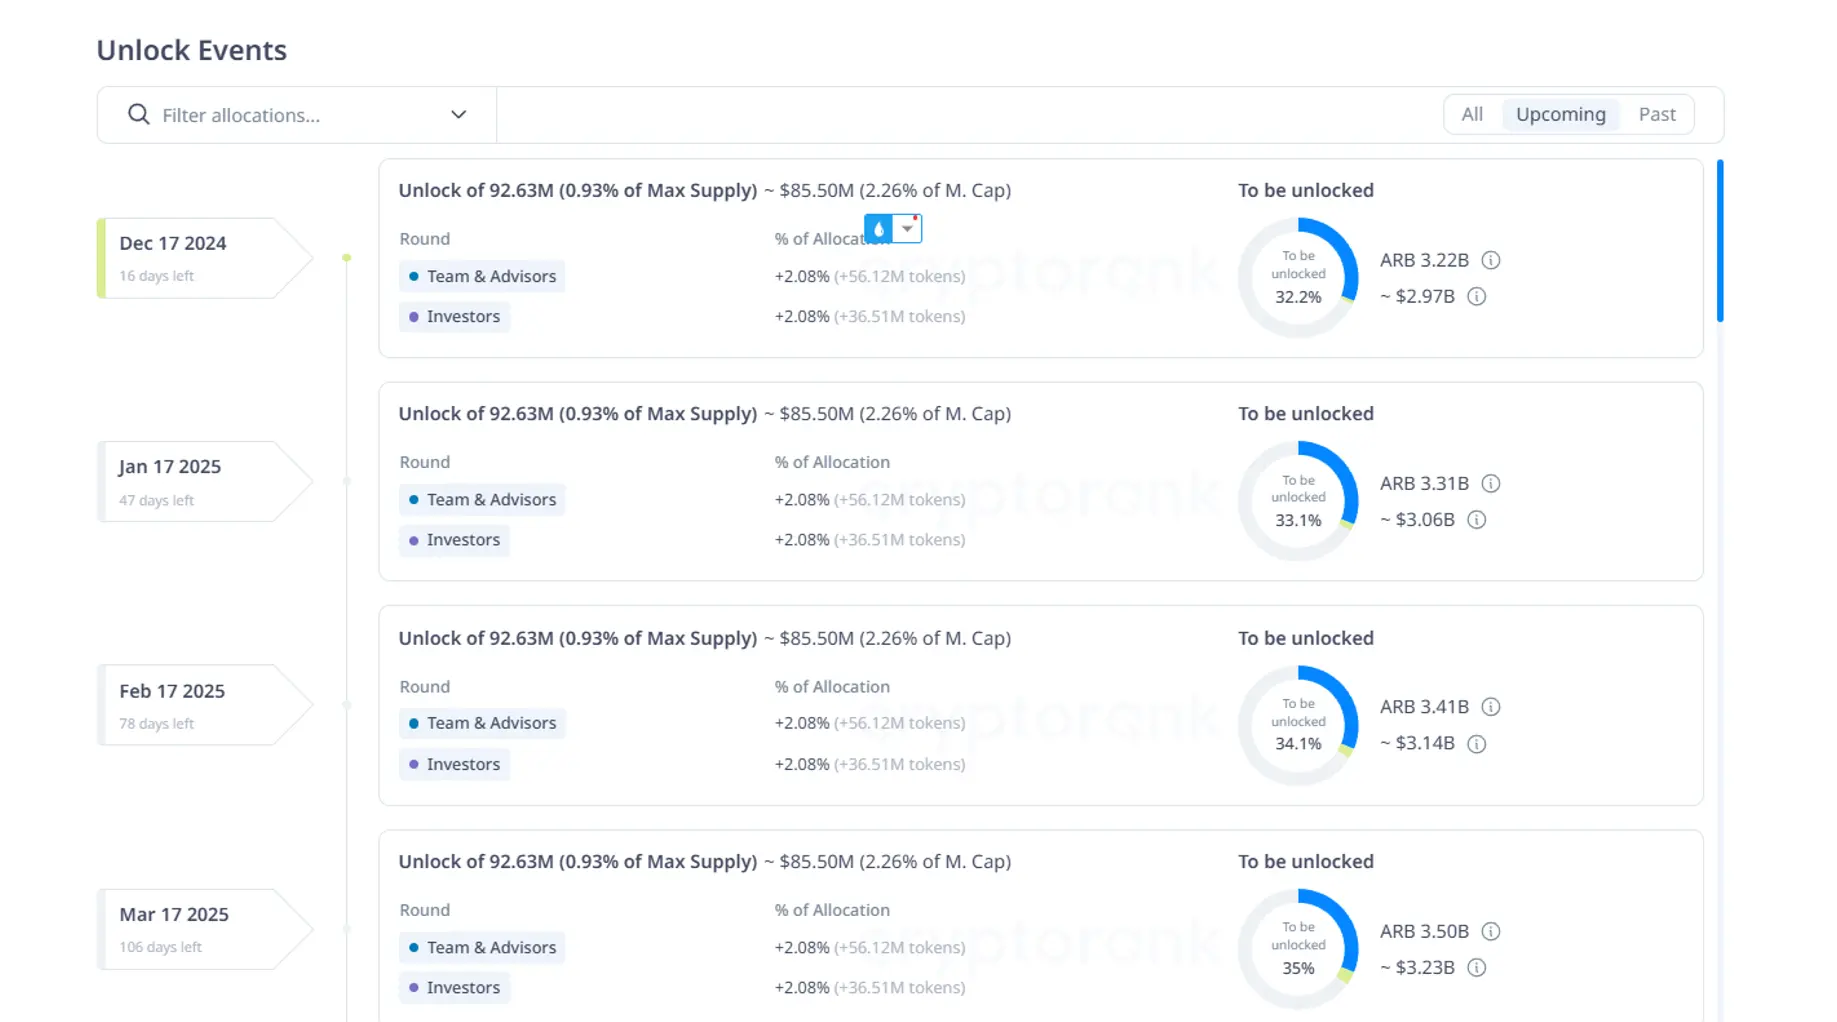The image size is (1837, 1022).
Task: Click info icon next to ~ $2.97B
Action: point(1476,296)
